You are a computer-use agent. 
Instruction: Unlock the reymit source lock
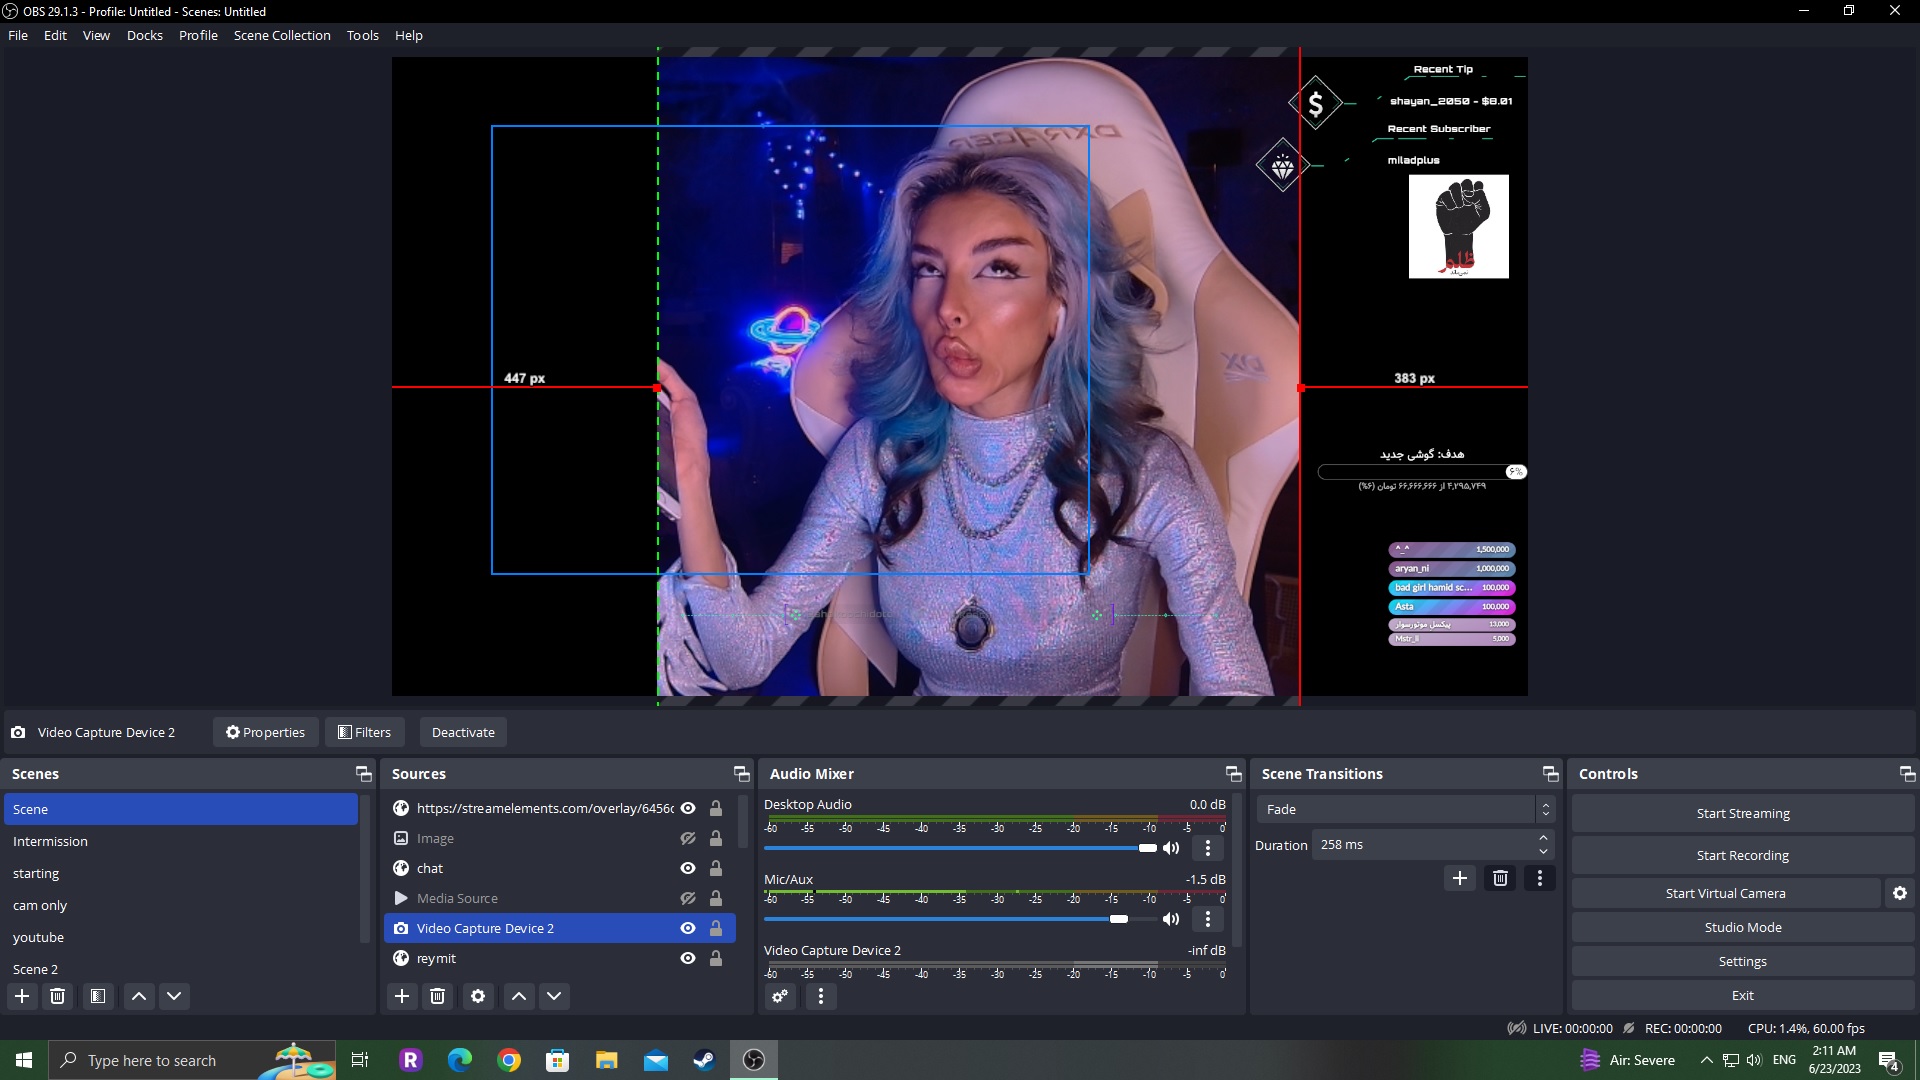tap(716, 958)
